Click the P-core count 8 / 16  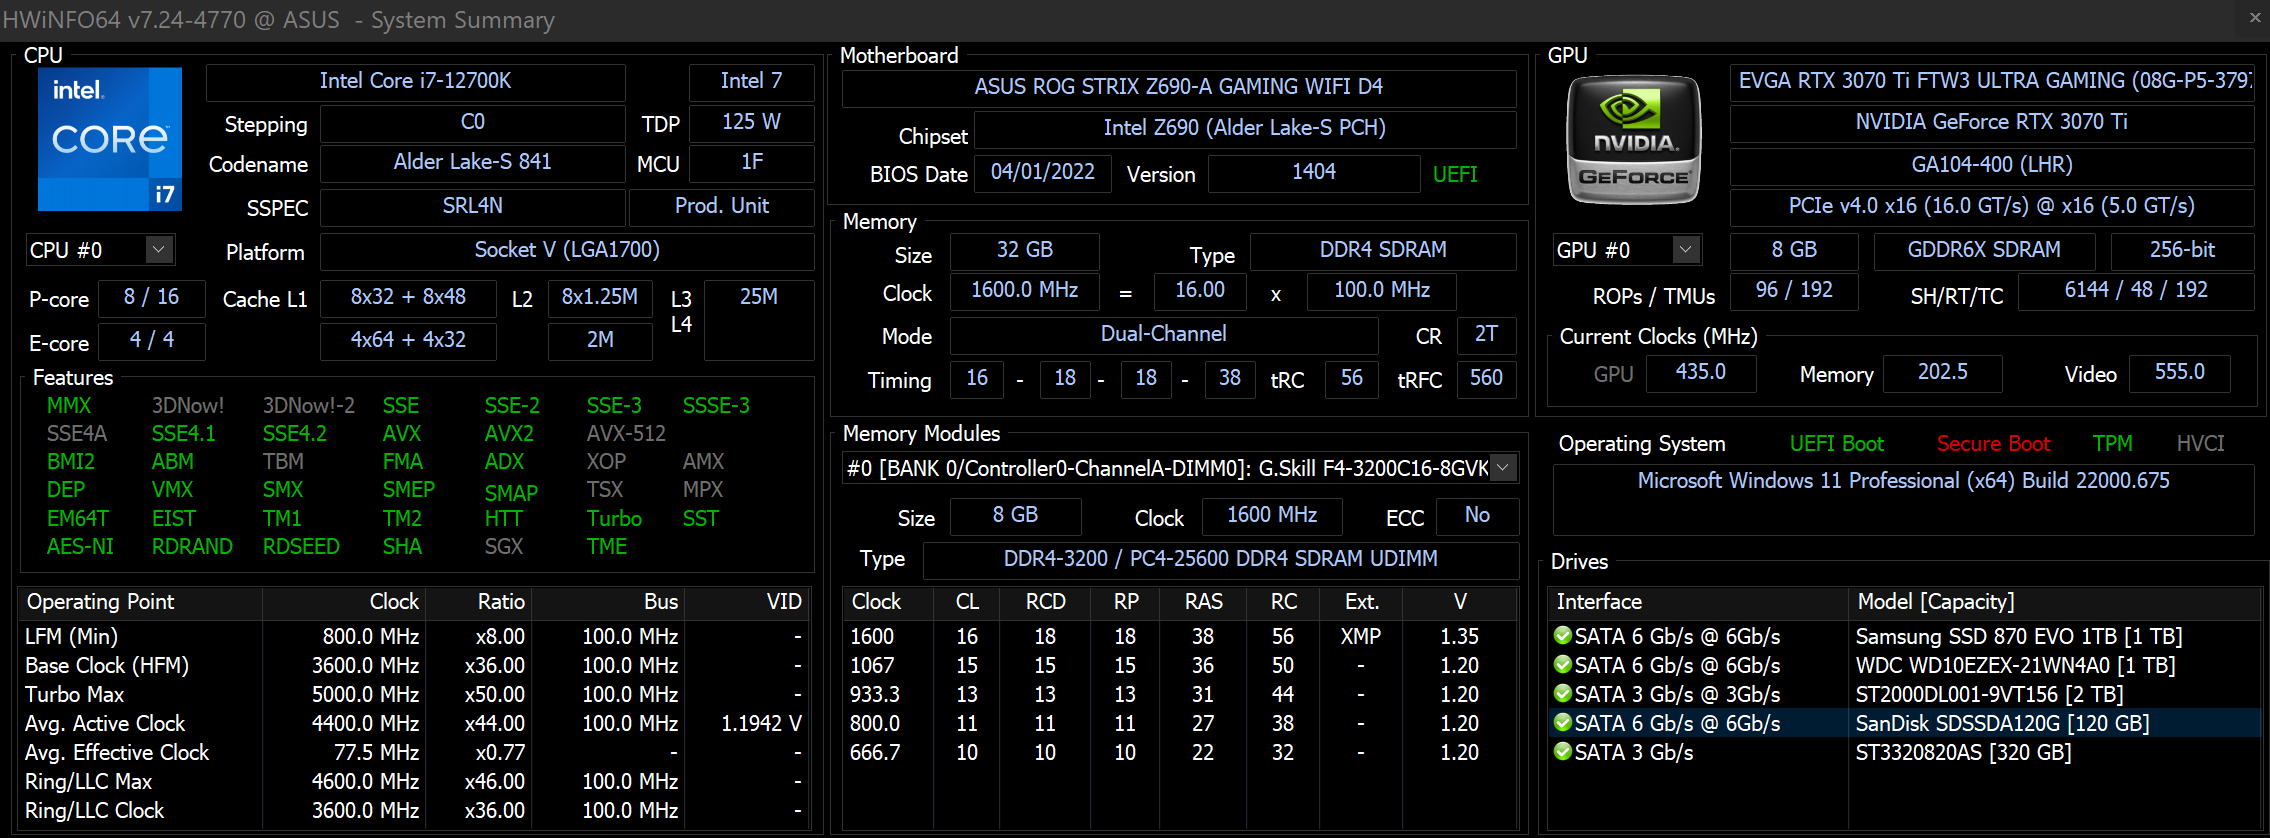[x=152, y=297]
